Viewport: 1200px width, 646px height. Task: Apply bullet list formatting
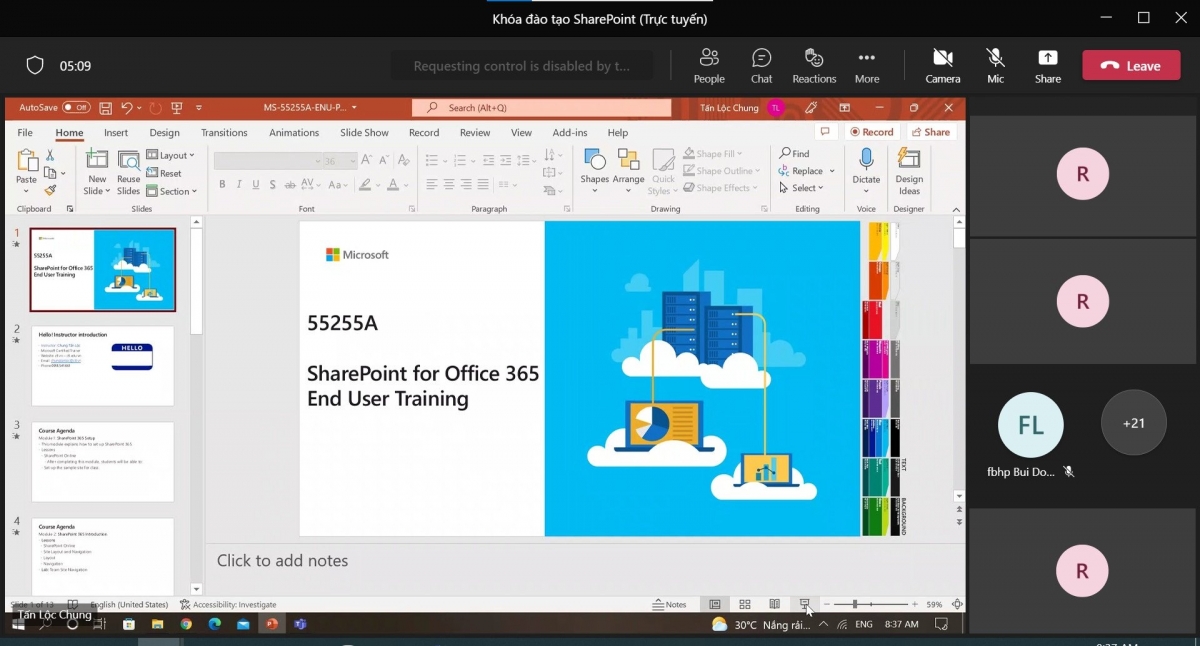pos(431,160)
